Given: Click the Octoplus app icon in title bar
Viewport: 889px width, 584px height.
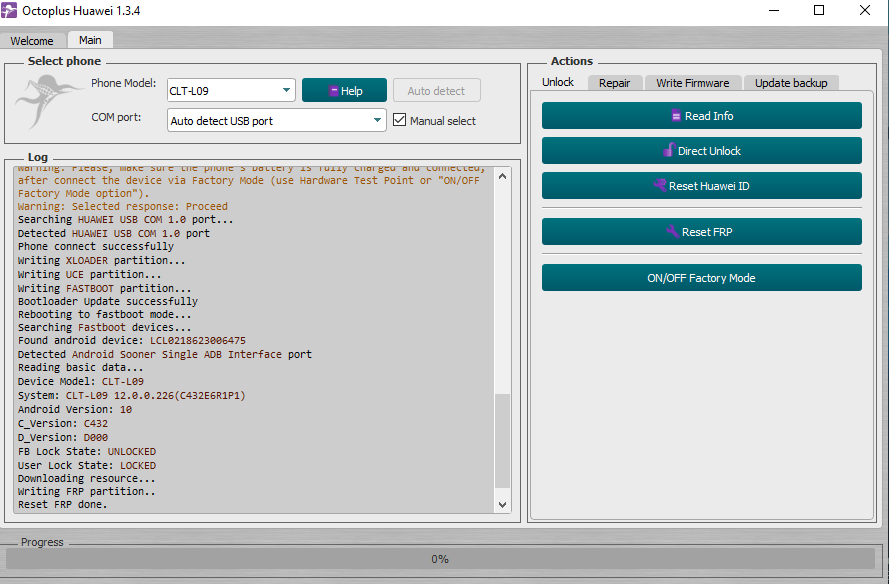Looking at the screenshot, I should (9, 10).
